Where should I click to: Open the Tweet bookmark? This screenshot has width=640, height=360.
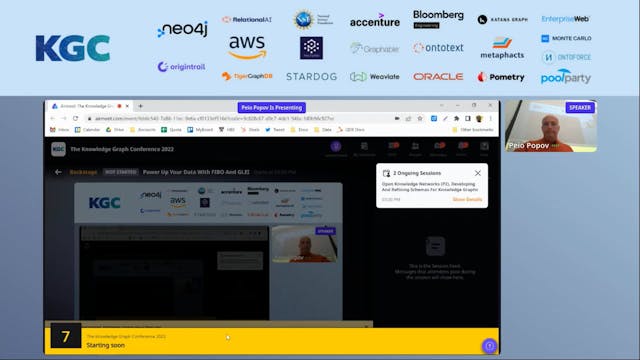[275, 130]
